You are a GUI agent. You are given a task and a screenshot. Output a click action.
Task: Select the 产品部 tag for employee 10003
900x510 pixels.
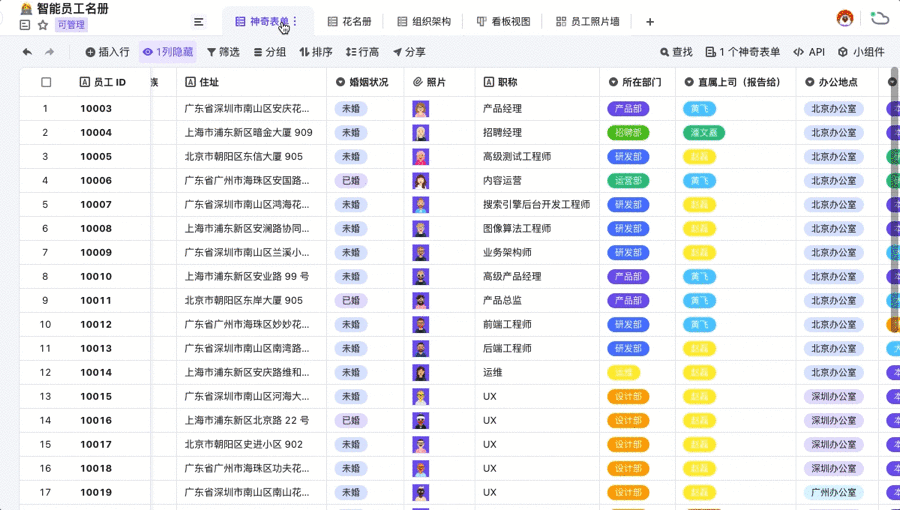628,109
